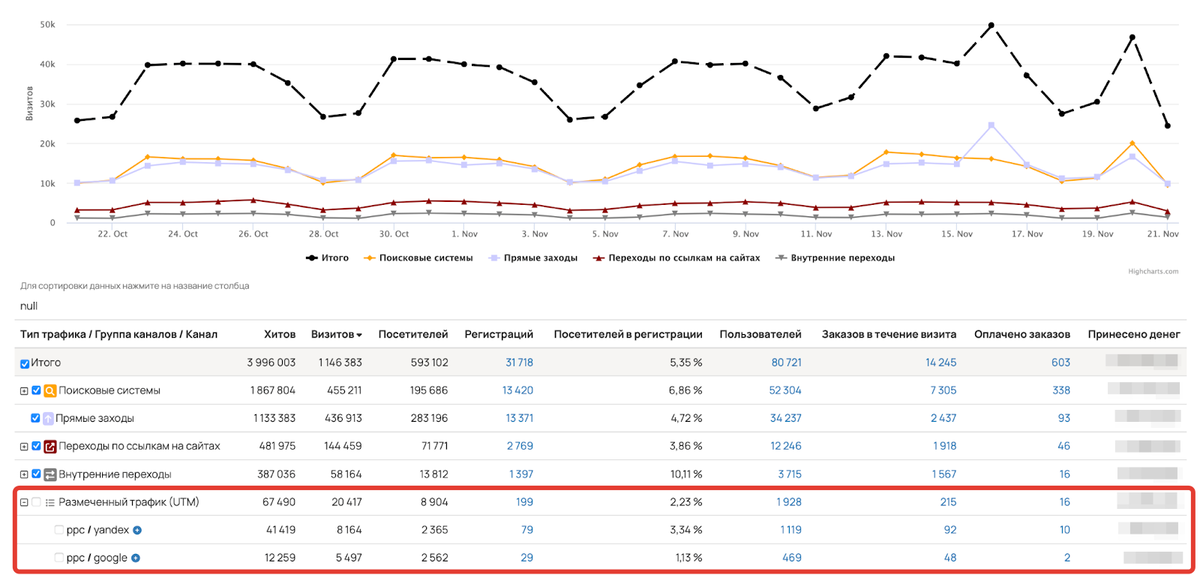Open the 13 420 registrations link
The width and height of the screenshot is (1200, 575).
pos(518,391)
